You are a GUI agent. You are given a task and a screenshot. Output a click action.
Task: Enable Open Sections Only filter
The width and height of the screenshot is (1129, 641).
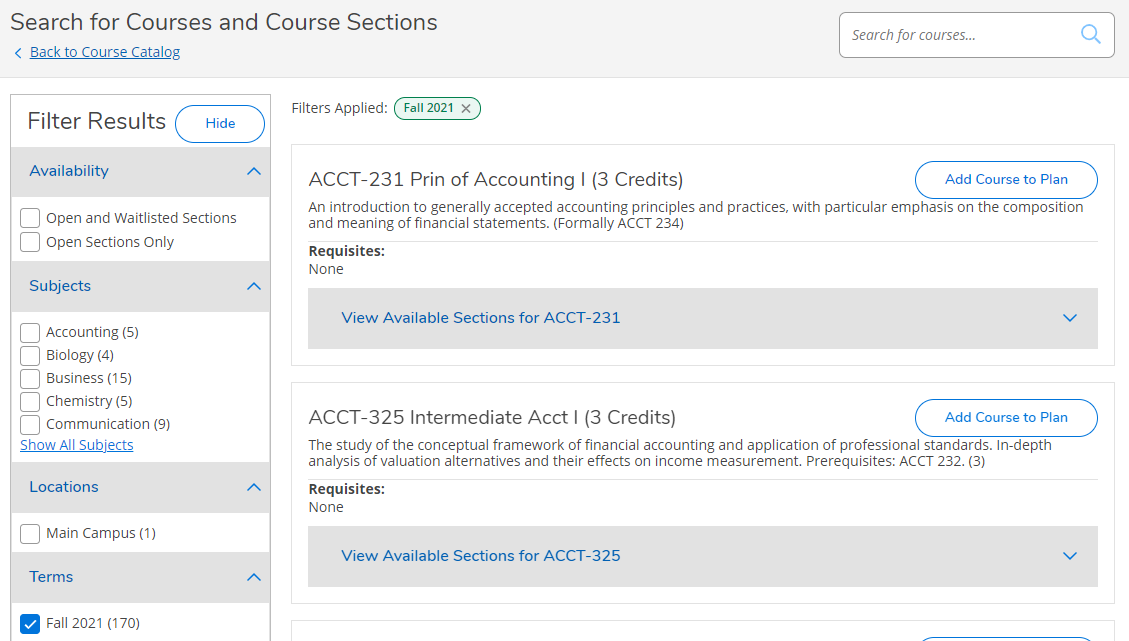(31, 242)
